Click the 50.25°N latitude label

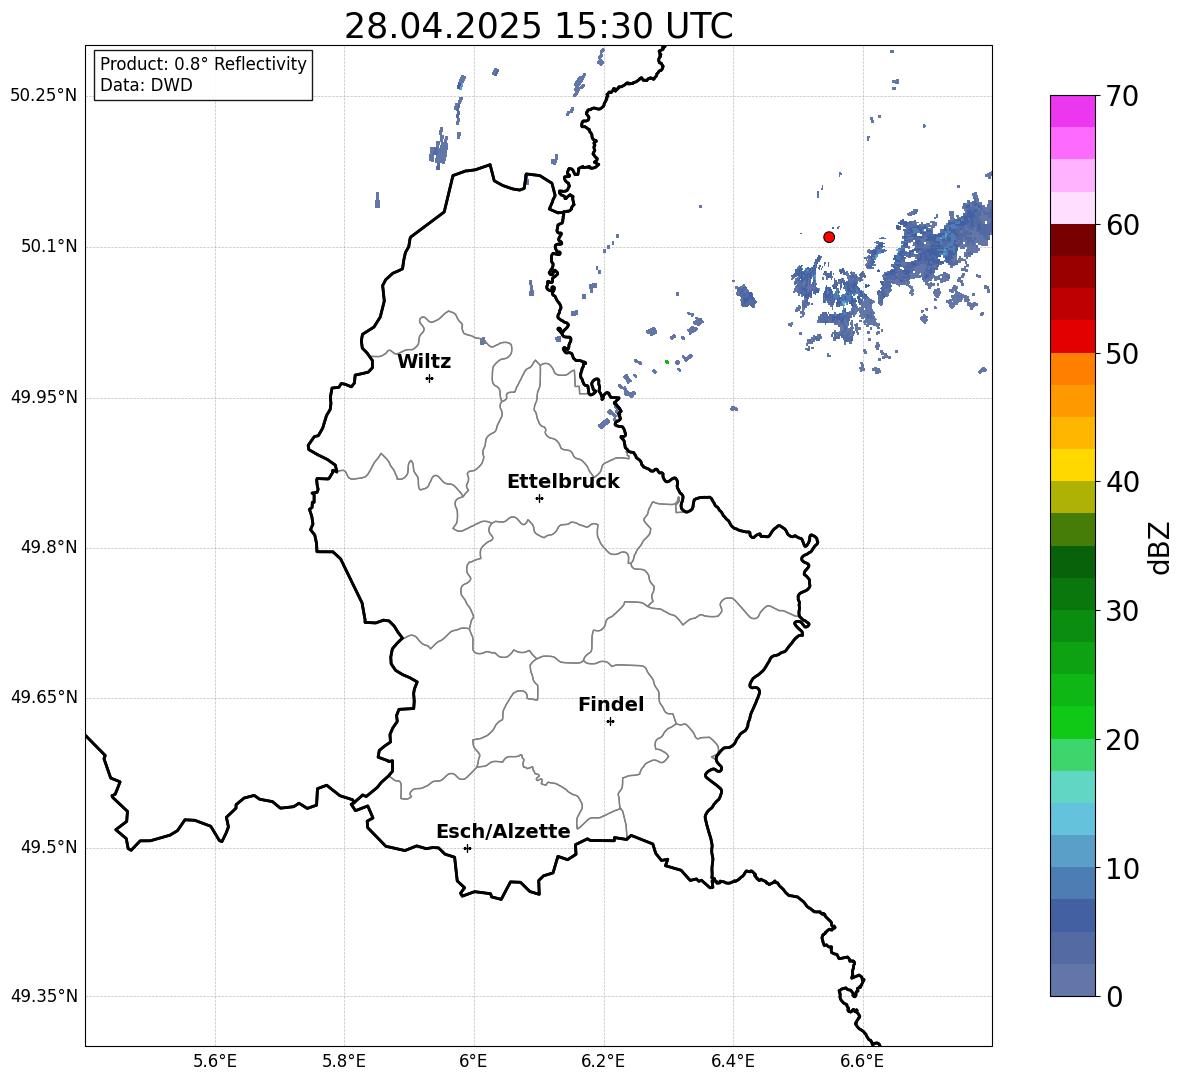(44, 96)
